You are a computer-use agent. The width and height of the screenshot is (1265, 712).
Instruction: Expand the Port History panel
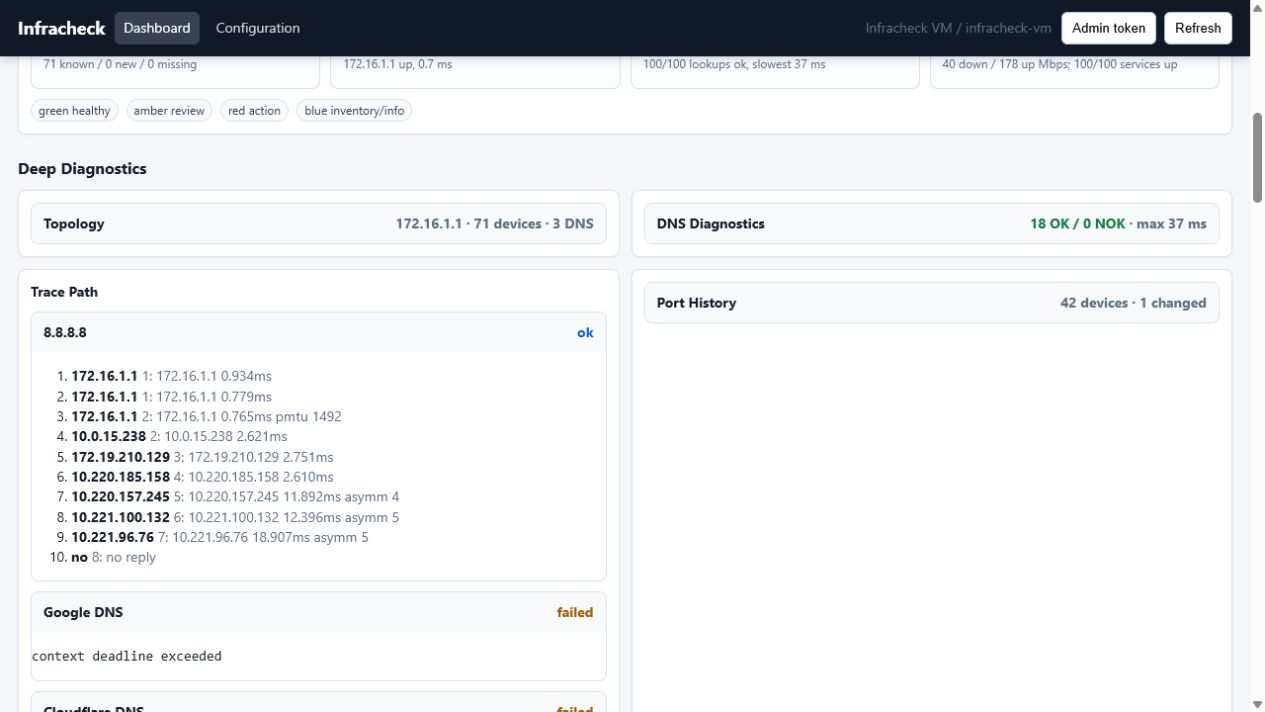click(x=932, y=303)
